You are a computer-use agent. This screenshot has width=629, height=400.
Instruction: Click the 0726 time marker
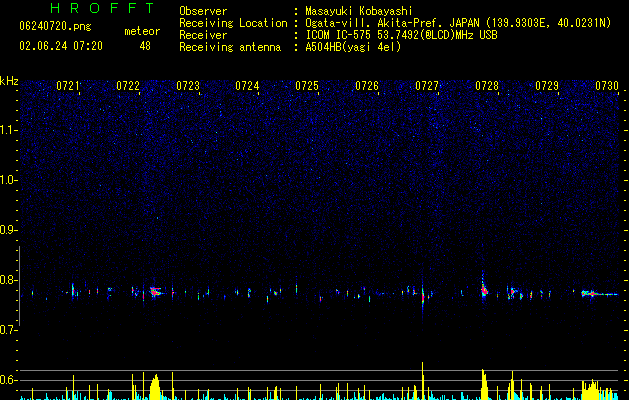[x=367, y=86]
